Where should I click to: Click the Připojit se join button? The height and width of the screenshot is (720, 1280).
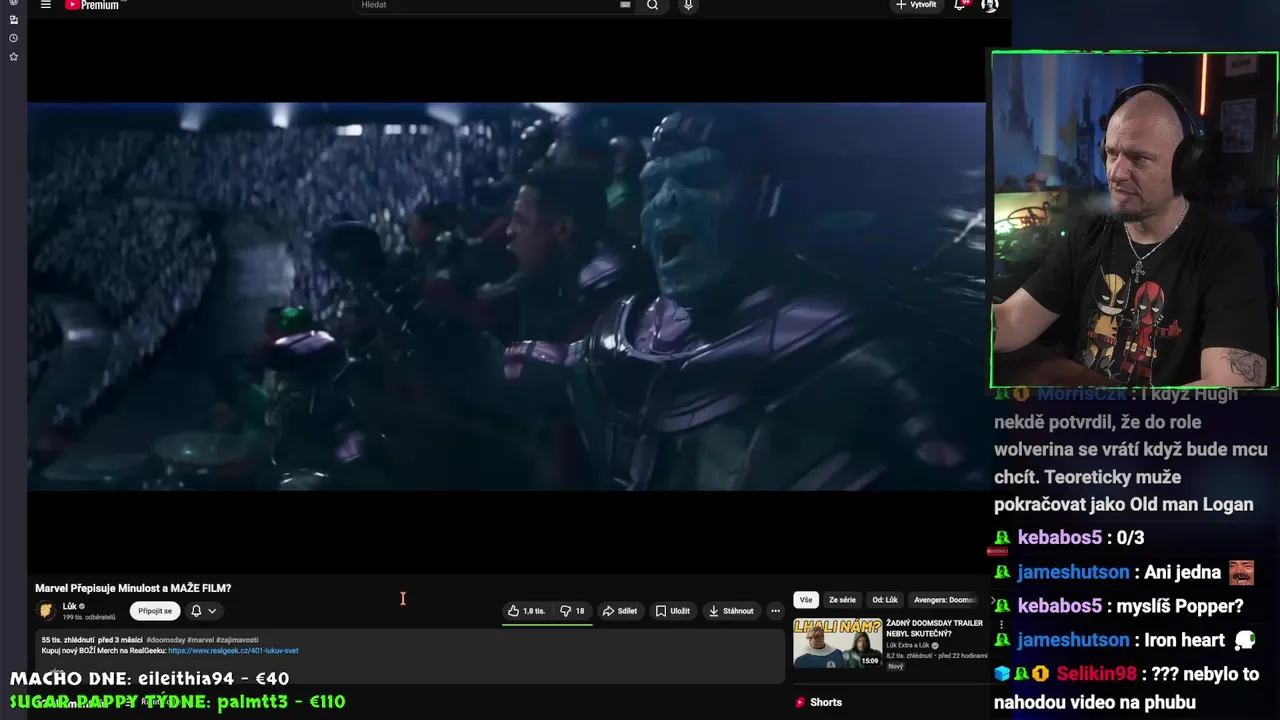pyautogui.click(x=155, y=611)
